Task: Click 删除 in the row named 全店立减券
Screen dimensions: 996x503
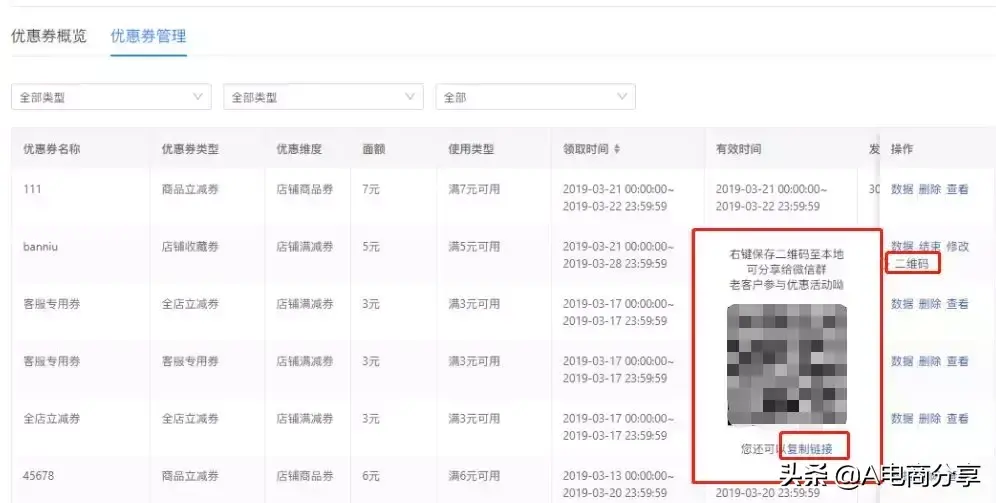Action: pos(930,419)
